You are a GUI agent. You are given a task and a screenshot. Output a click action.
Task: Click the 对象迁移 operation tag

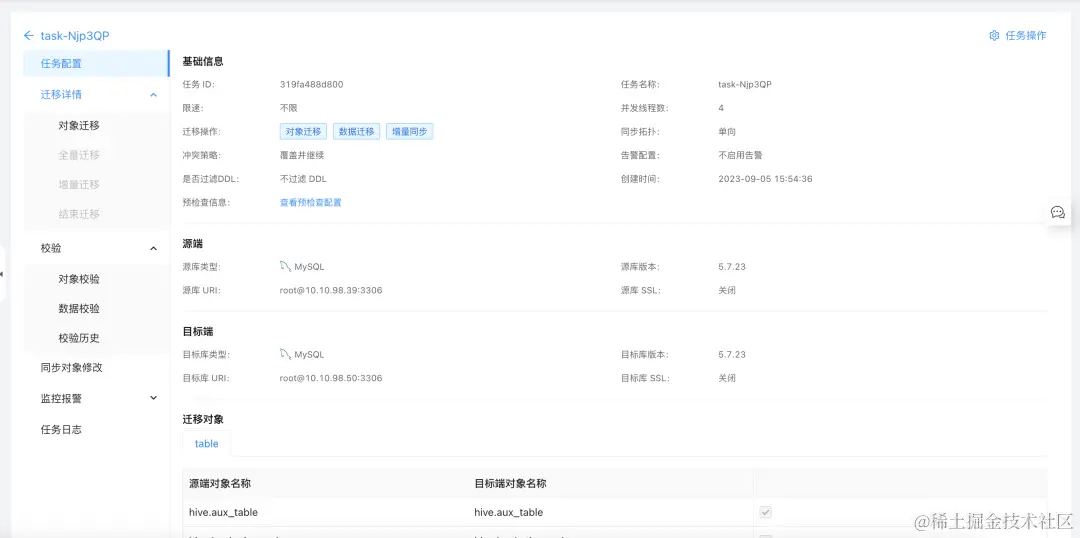coord(304,132)
